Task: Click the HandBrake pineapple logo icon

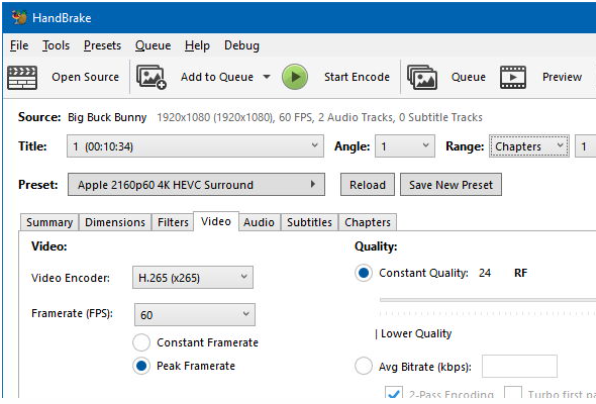Action: (x=19, y=17)
